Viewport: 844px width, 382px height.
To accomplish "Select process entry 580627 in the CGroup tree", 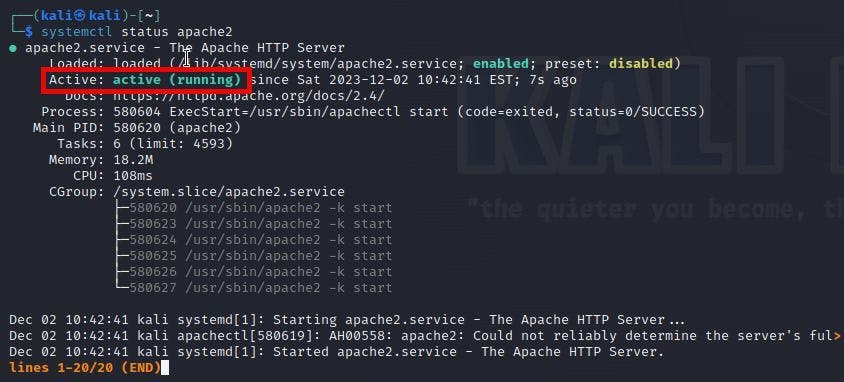I will [x=261, y=288].
